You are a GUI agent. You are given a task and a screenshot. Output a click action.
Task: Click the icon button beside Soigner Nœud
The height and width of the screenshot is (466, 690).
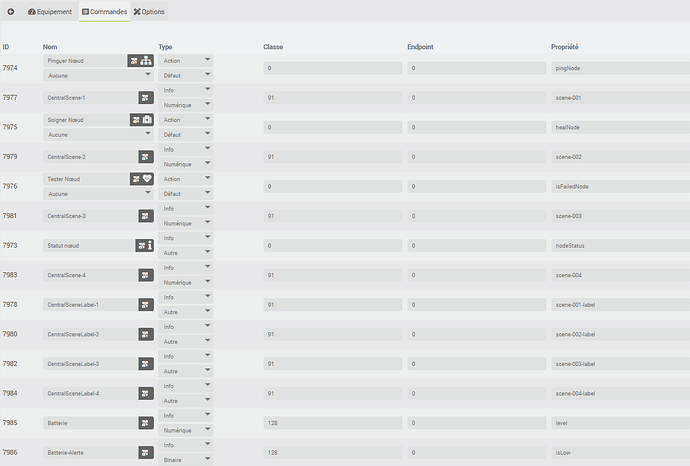point(140,120)
